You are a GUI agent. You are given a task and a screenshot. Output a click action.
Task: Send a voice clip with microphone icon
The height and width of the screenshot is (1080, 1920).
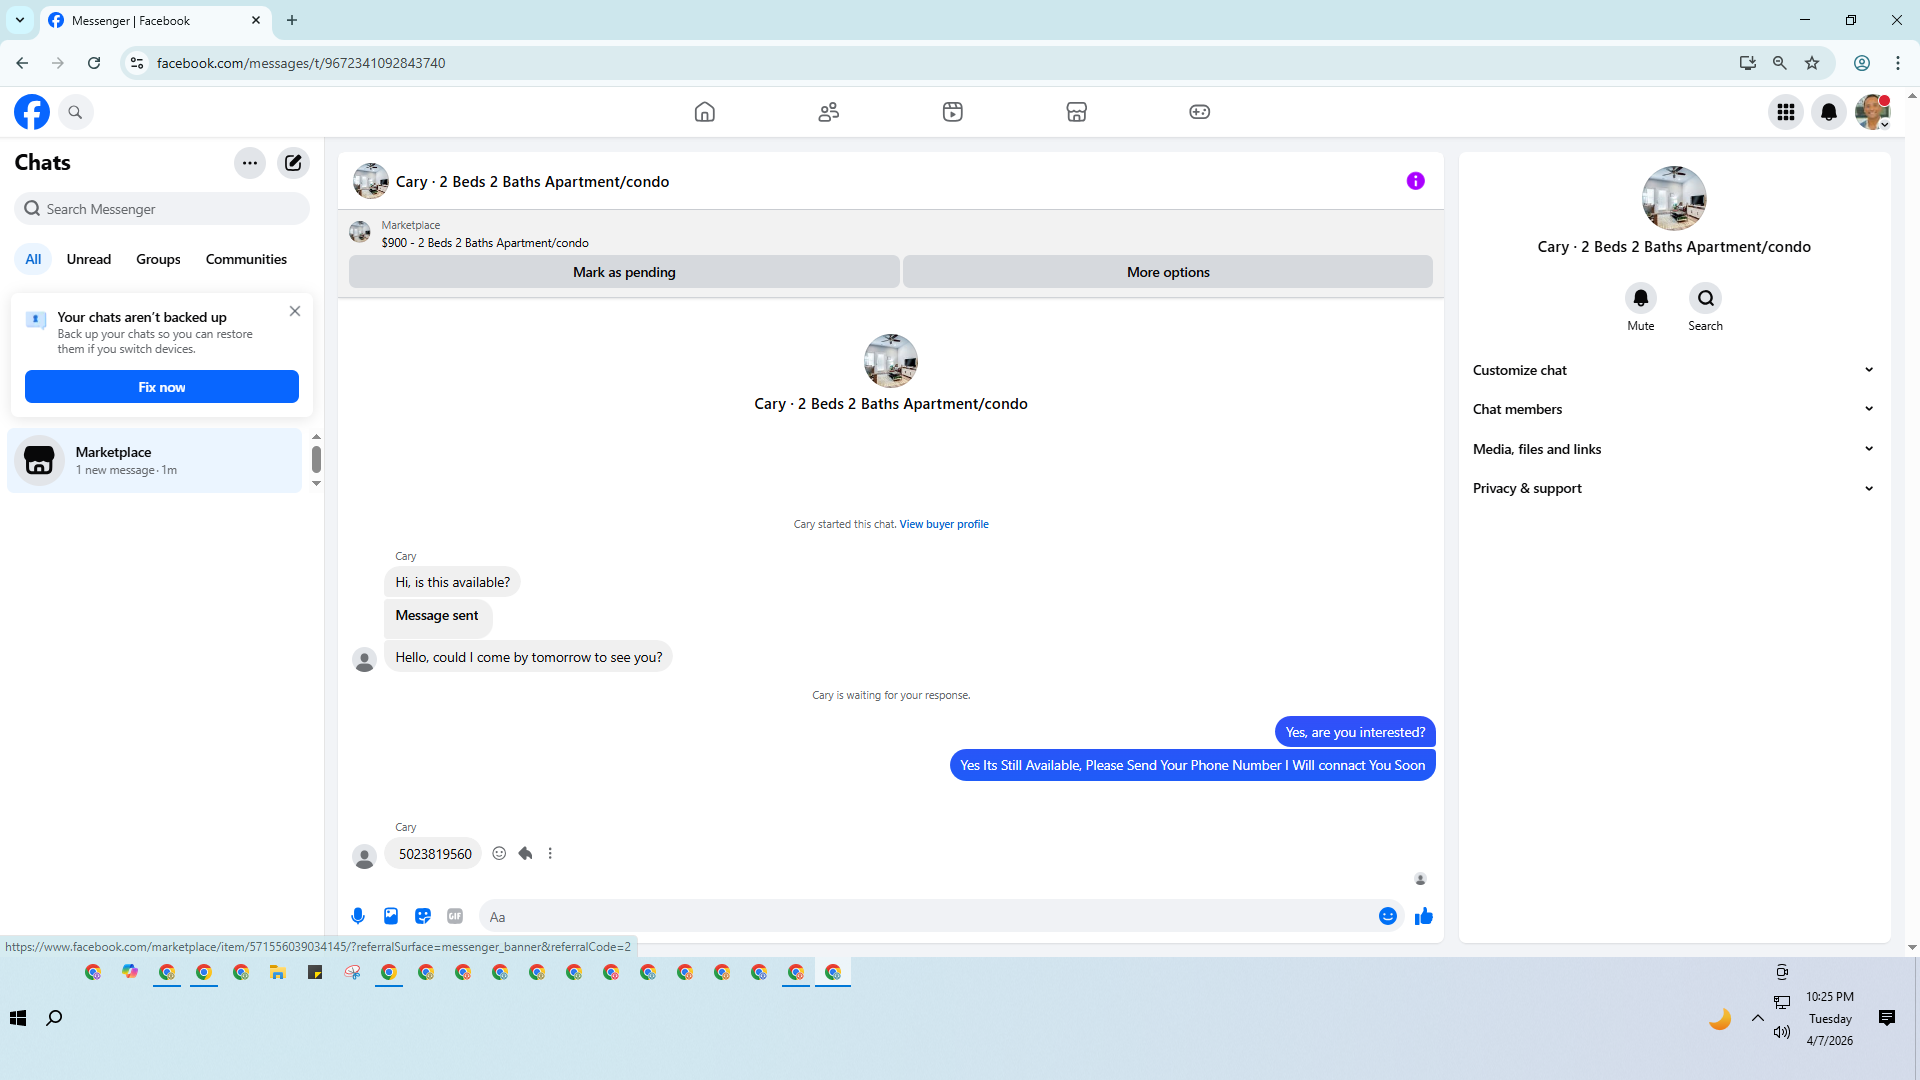click(x=358, y=916)
